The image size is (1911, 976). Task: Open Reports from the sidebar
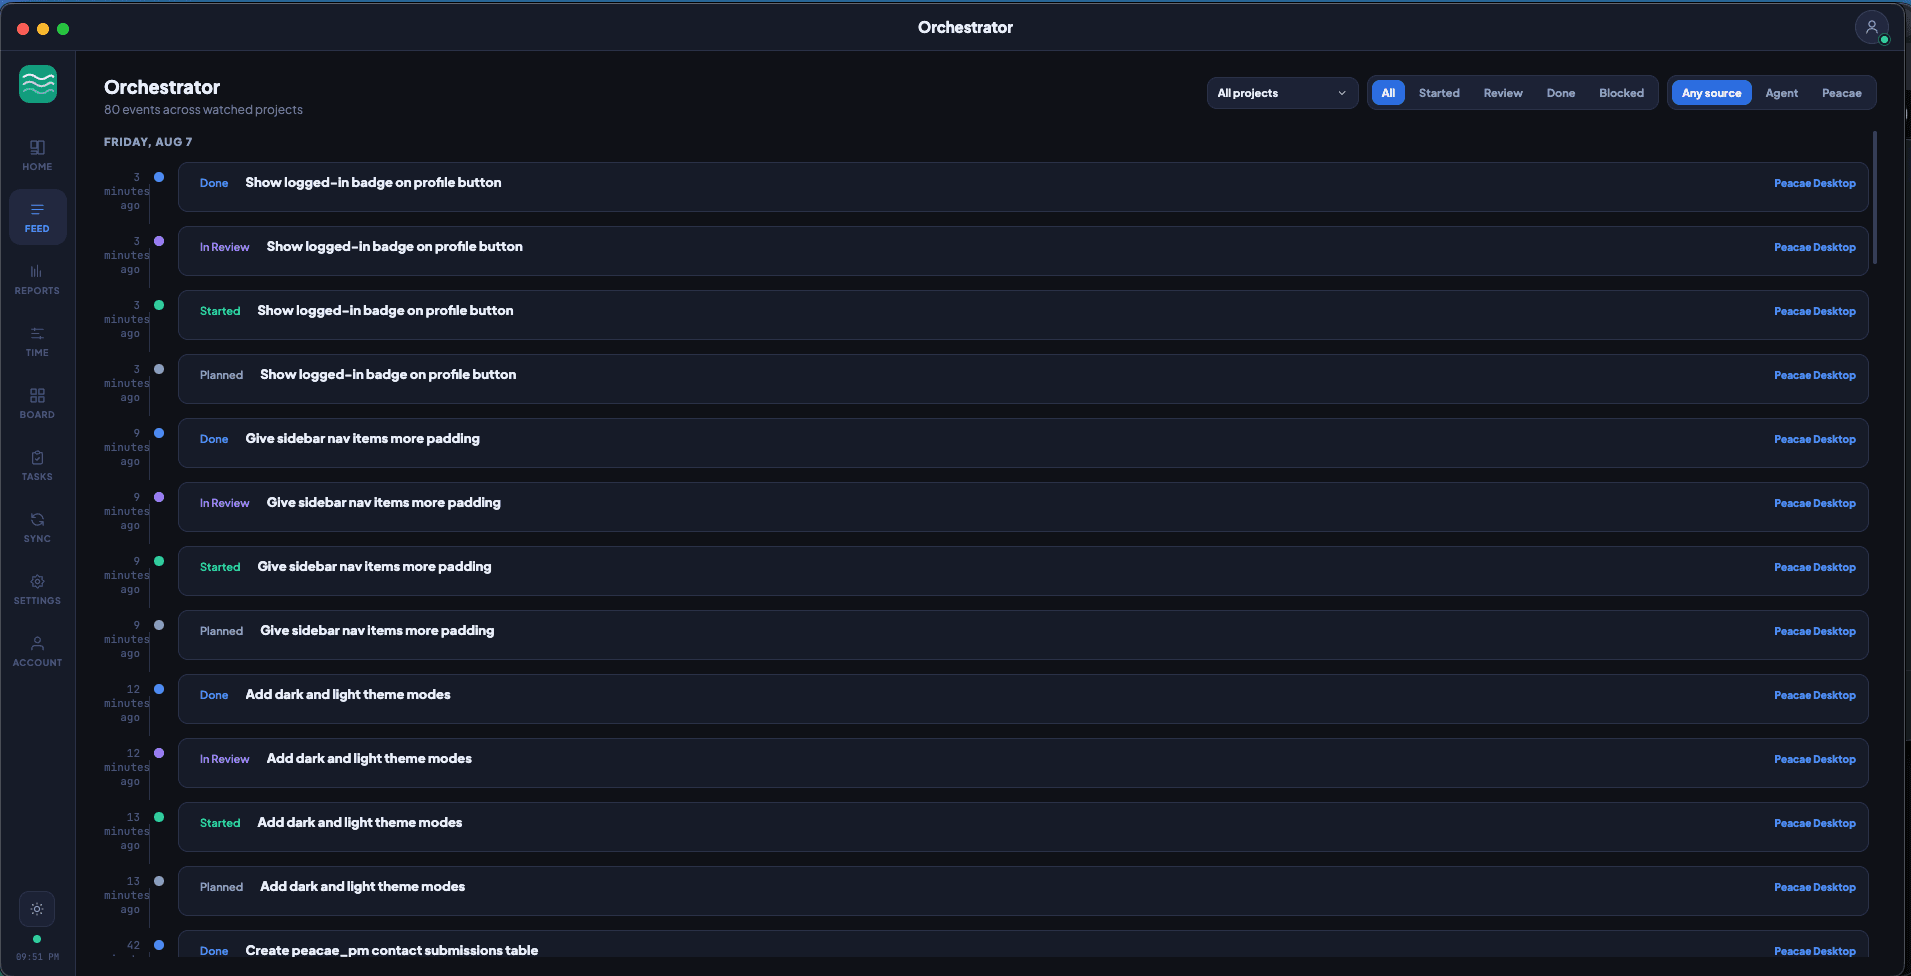tap(37, 279)
